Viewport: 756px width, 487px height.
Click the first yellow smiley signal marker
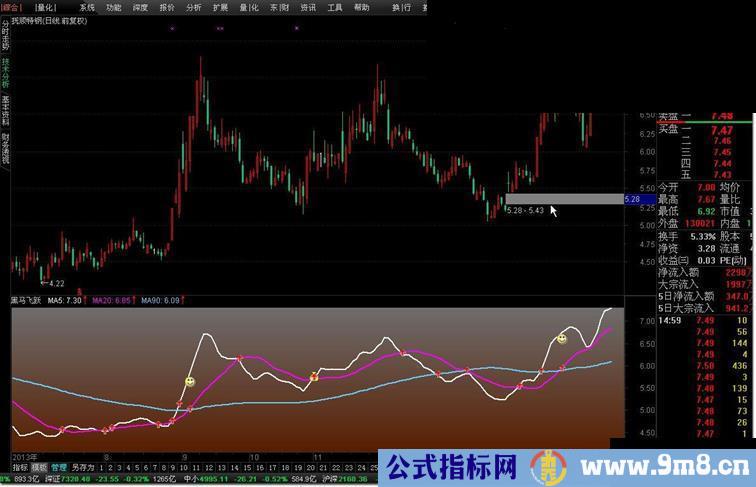click(190, 382)
